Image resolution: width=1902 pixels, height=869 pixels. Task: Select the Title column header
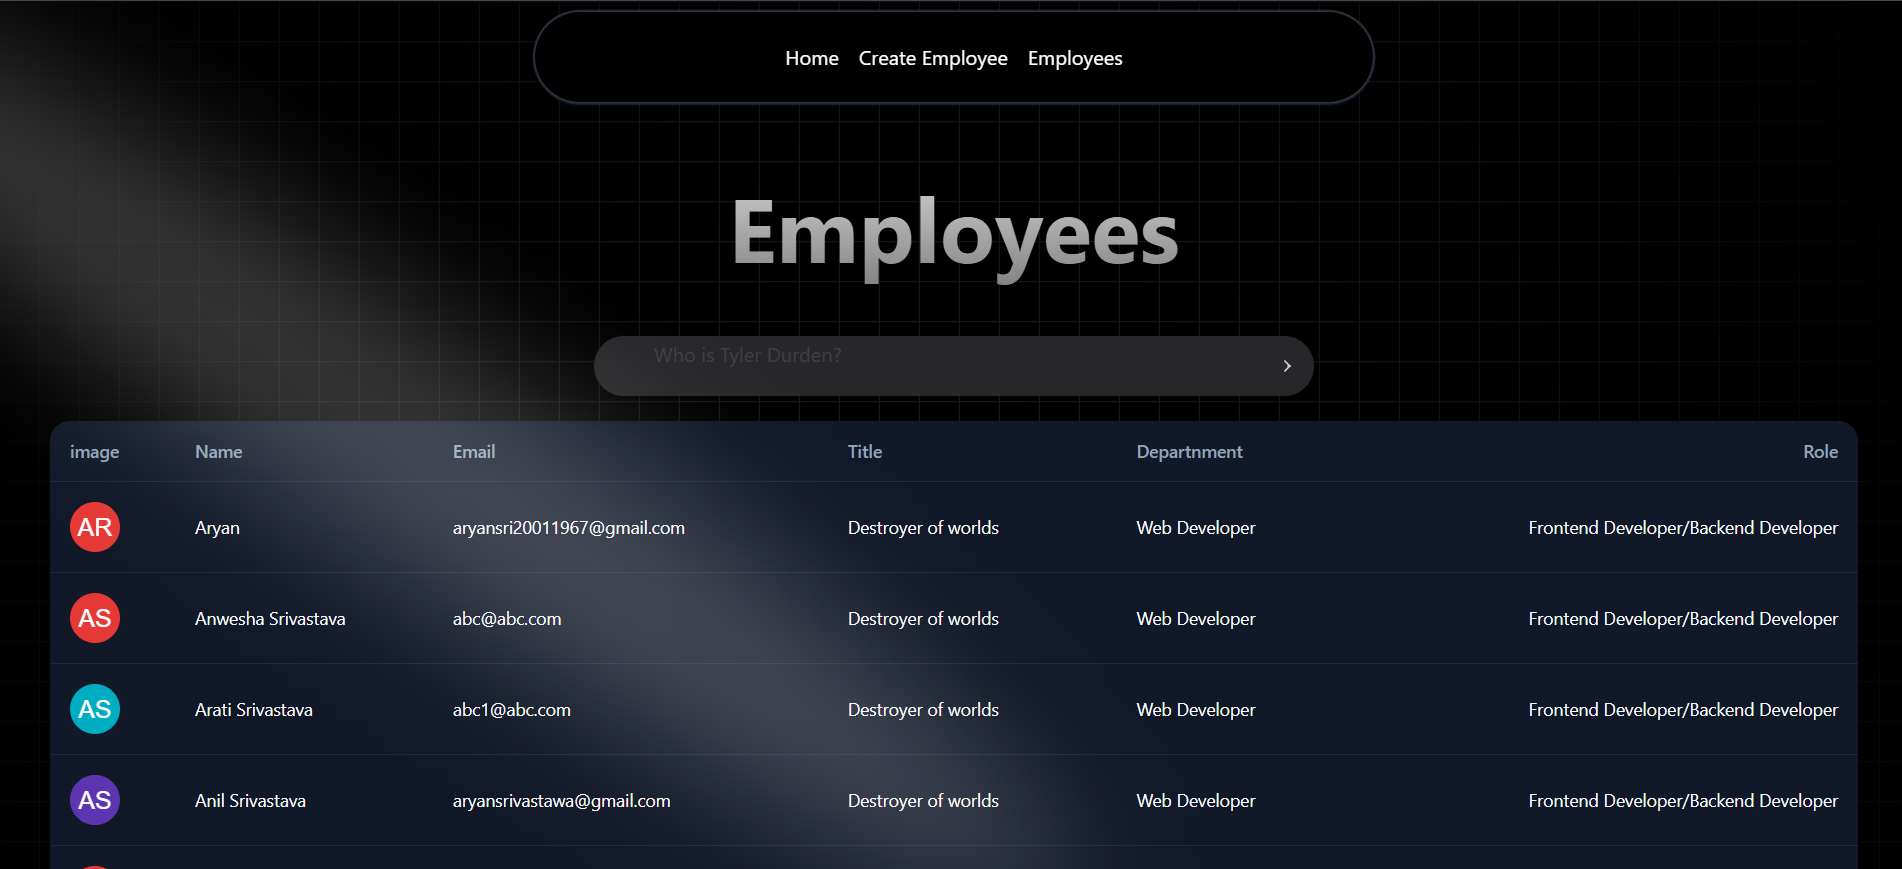864,452
